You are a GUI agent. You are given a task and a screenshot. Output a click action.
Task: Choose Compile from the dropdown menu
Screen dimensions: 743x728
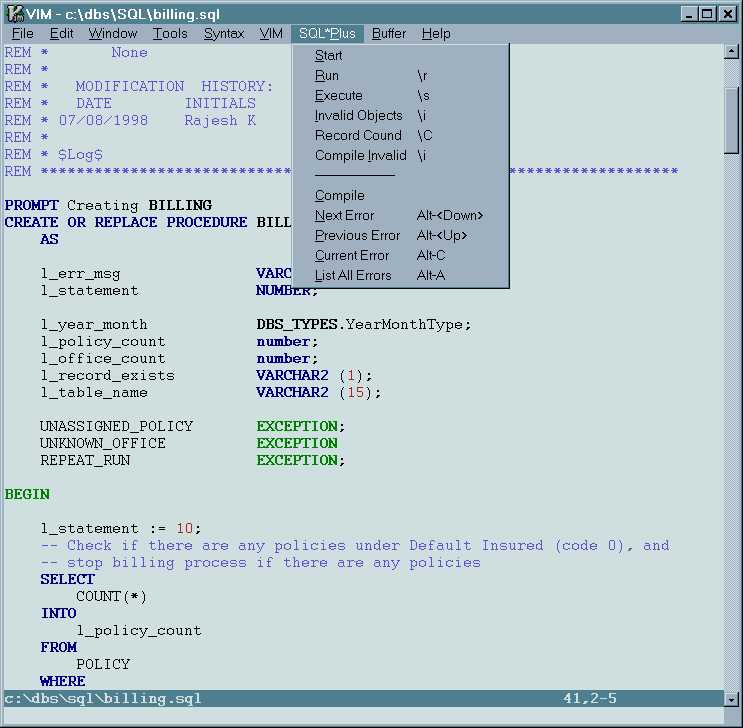(x=340, y=195)
